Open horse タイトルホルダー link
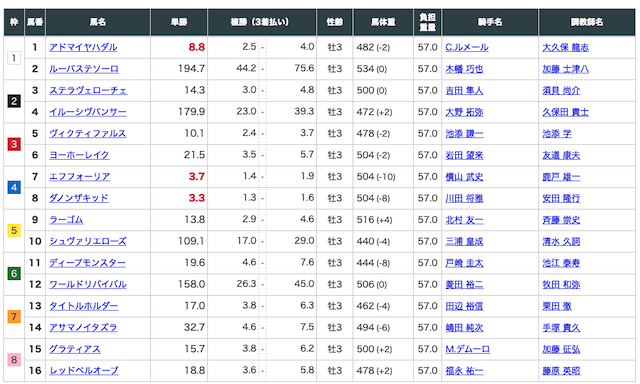This screenshot has height=384, width=640. (84, 306)
